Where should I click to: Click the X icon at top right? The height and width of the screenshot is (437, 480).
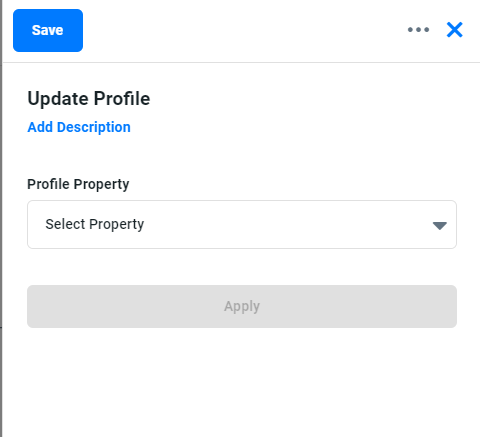coord(455,30)
